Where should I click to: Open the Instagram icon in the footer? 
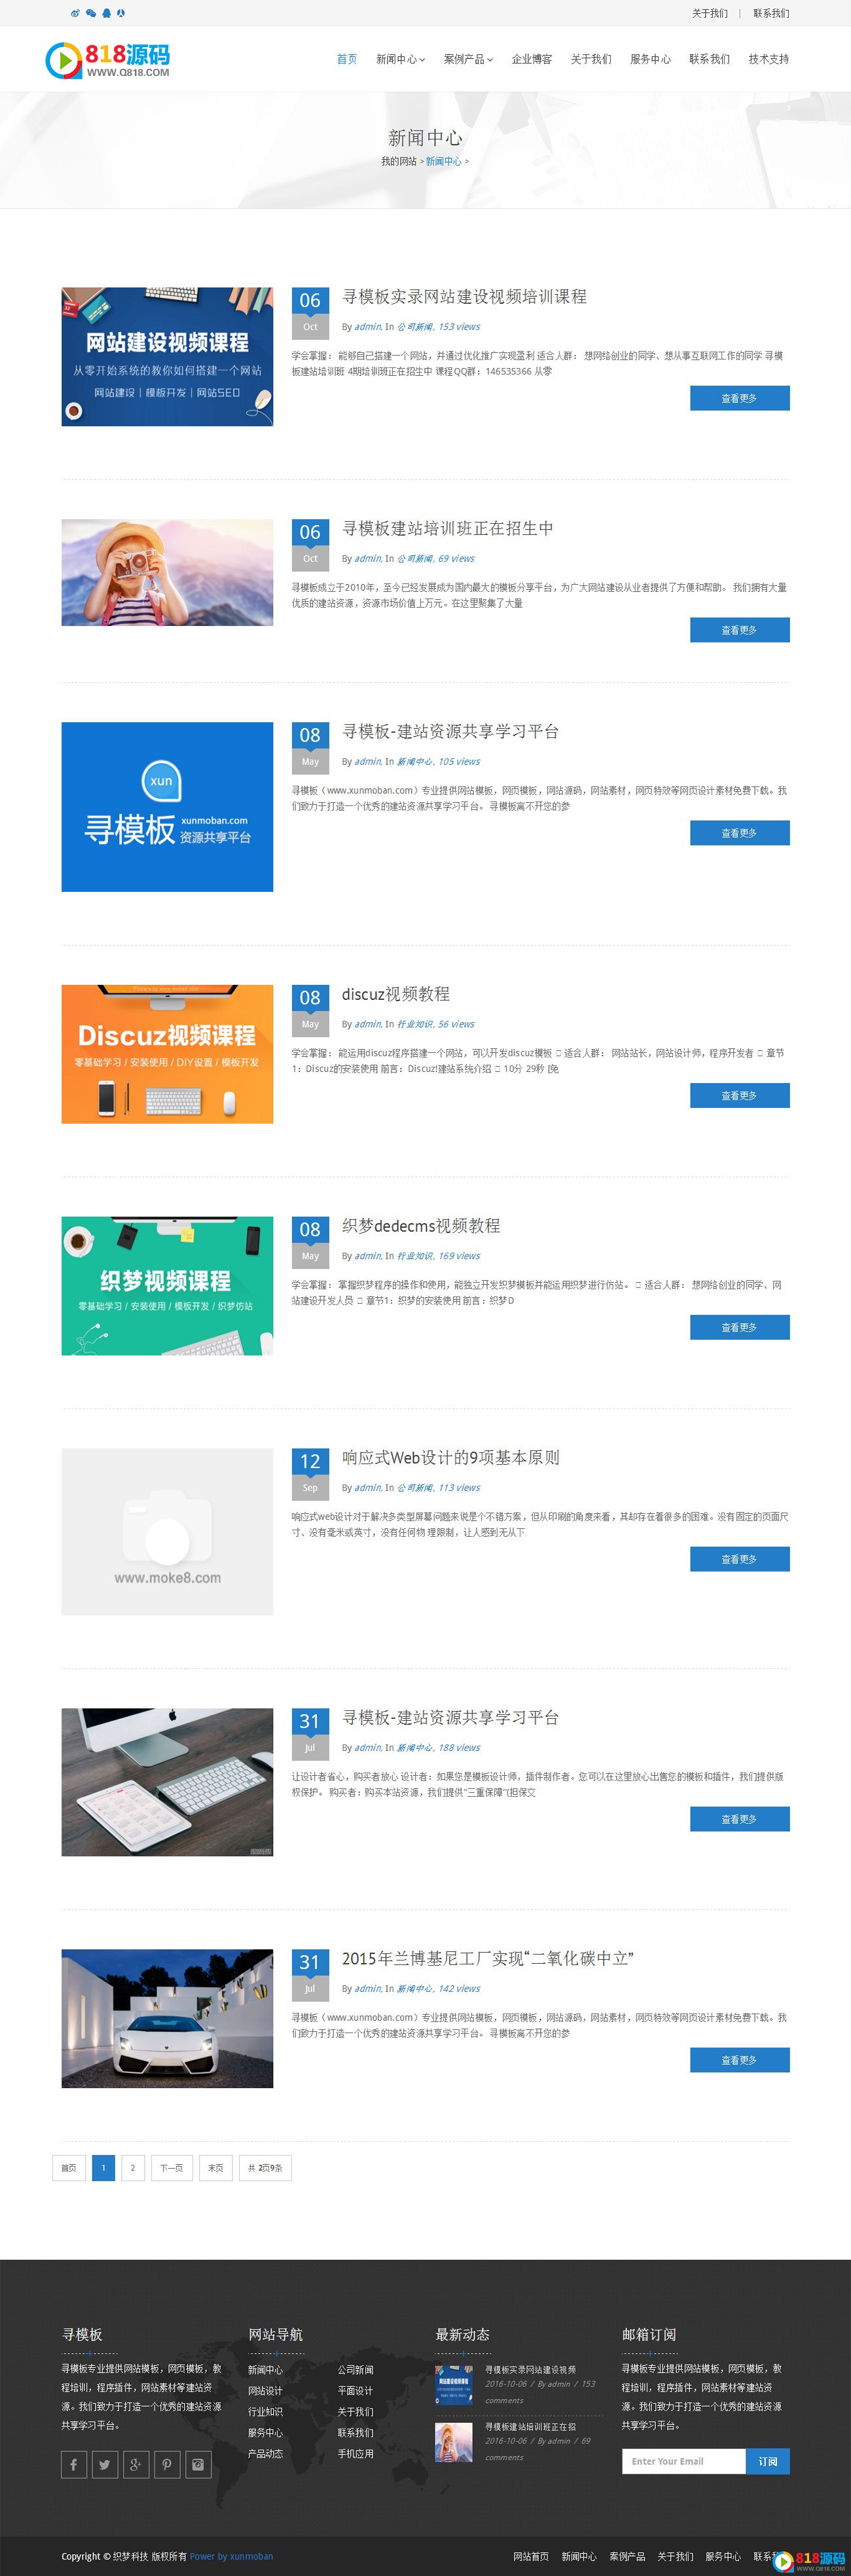(x=198, y=2464)
